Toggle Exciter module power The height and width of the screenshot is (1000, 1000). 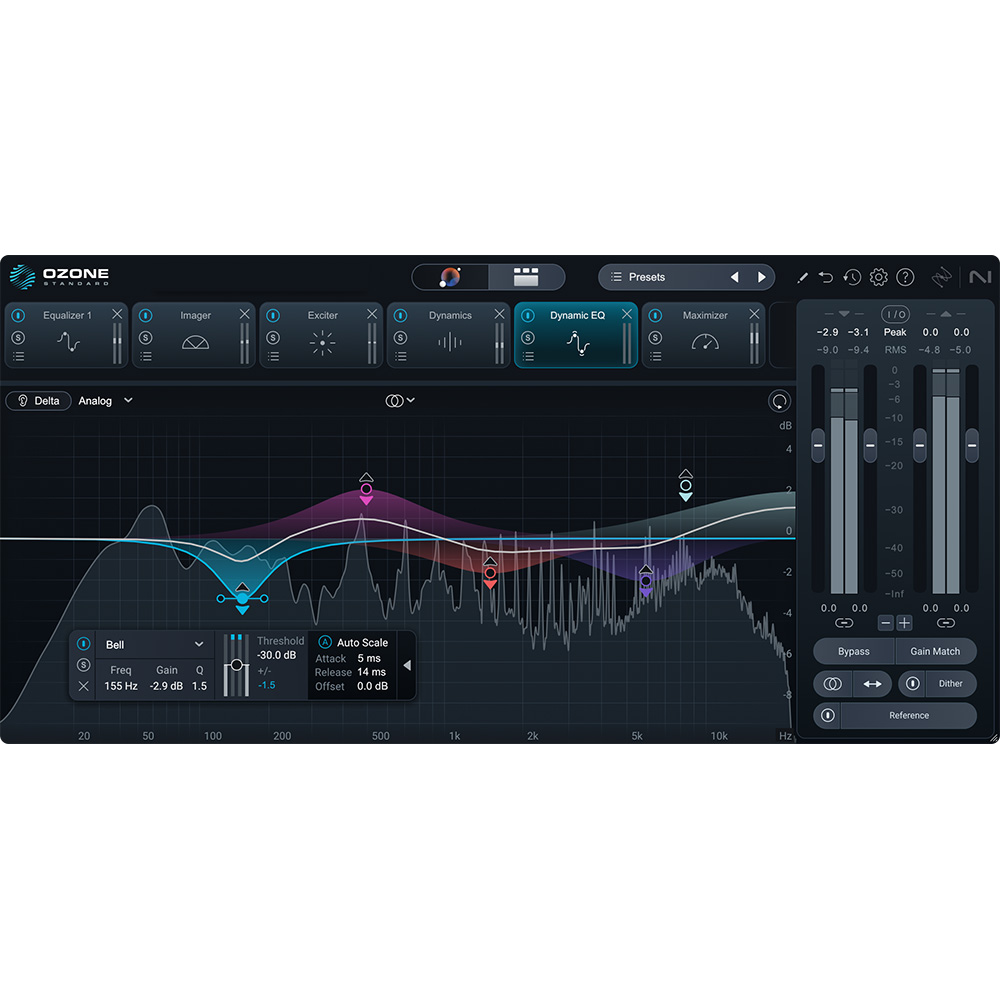[x=274, y=315]
